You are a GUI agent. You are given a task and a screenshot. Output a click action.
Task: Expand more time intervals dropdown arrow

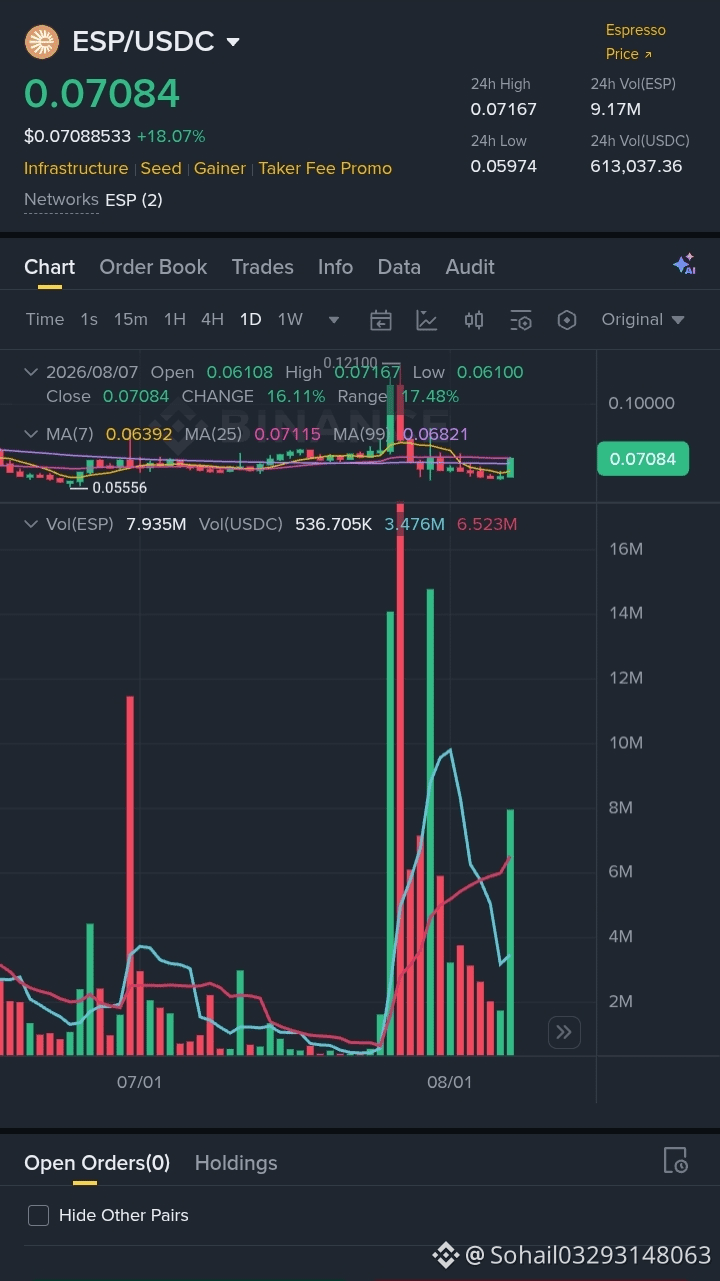click(334, 320)
